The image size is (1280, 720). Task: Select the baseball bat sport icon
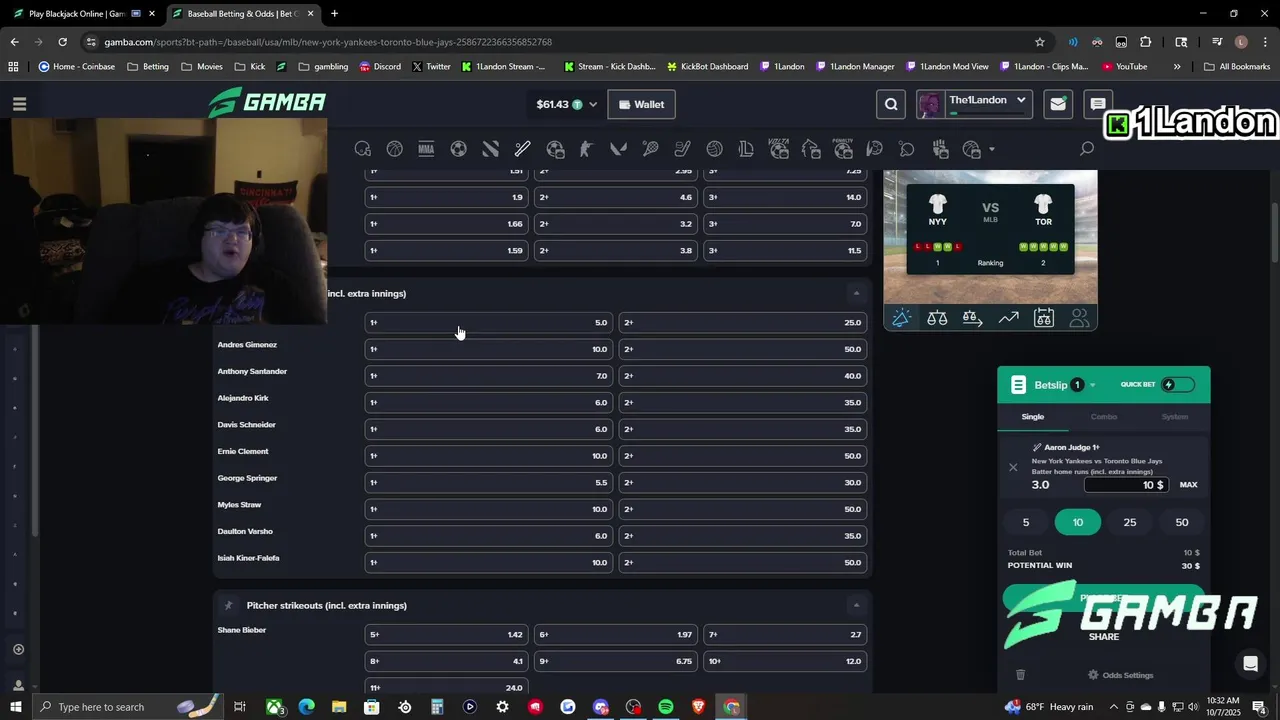tap(522, 149)
